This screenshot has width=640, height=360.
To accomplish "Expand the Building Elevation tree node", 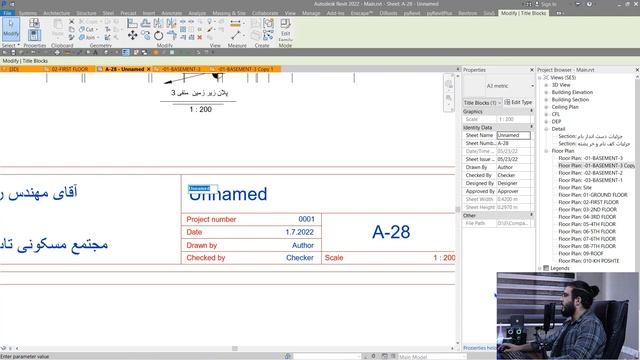I will [547, 92].
